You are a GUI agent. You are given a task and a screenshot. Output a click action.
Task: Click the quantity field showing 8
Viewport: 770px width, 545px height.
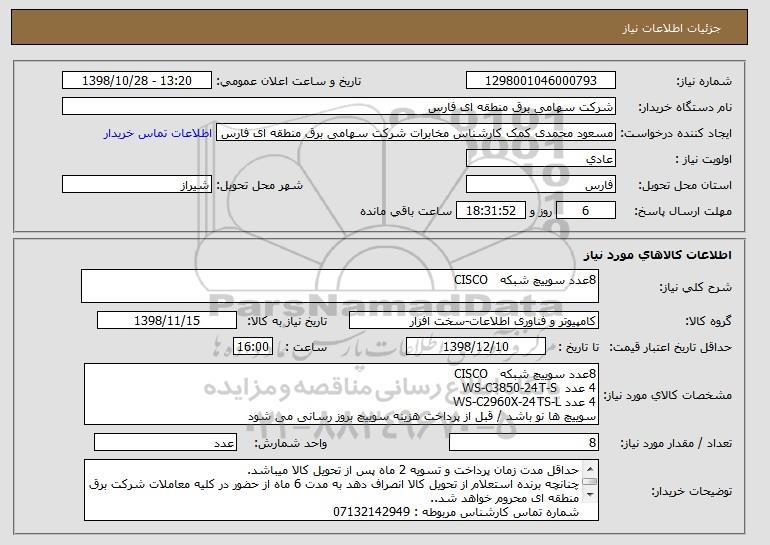tap(524, 442)
